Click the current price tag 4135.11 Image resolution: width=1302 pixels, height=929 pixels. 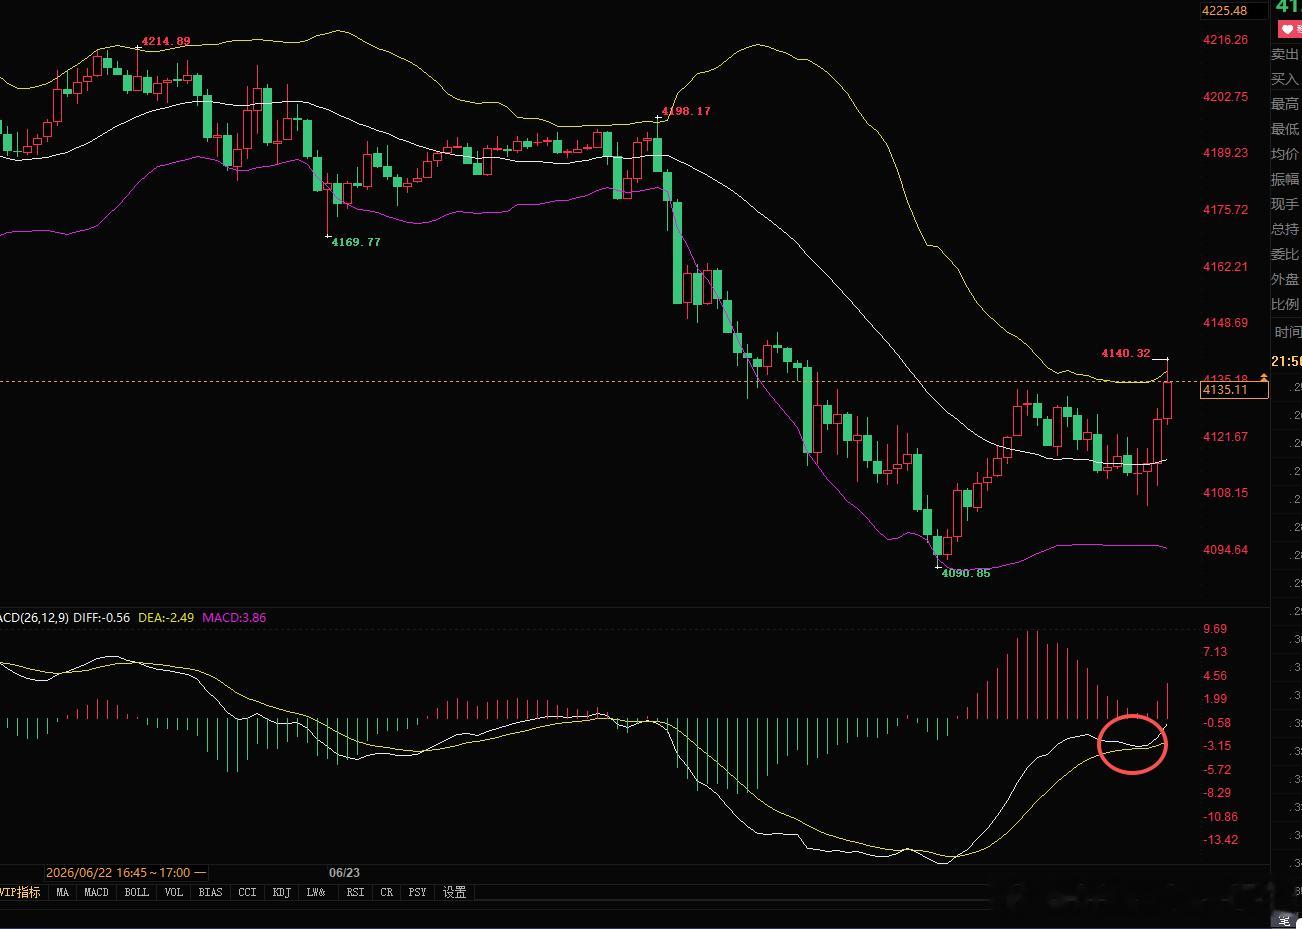pos(1234,390)
